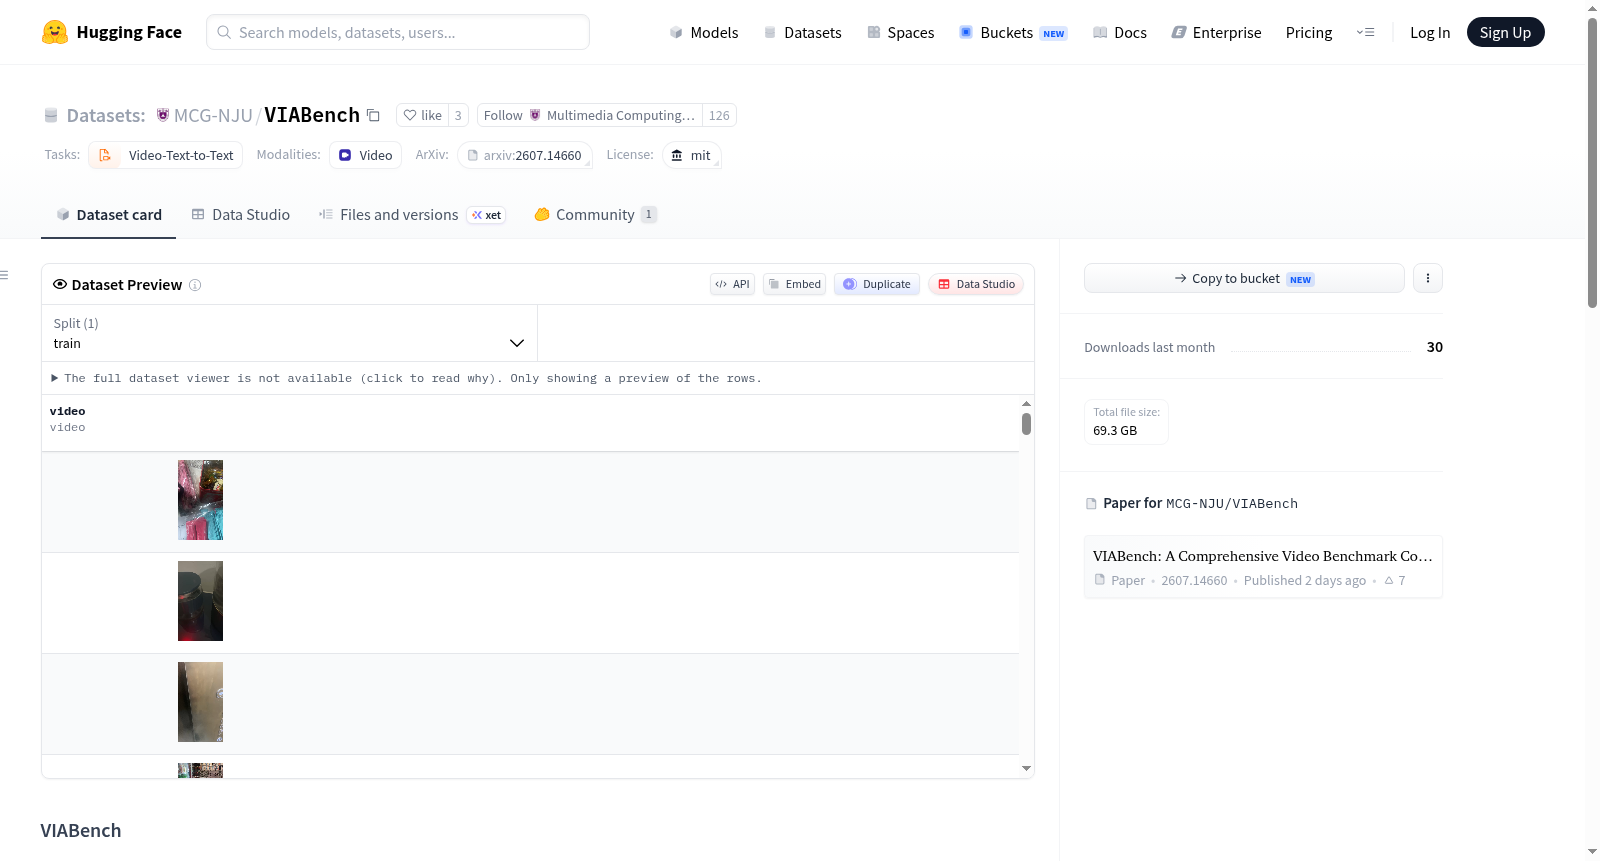Open the more options kebab menu

pos(1428,278)
